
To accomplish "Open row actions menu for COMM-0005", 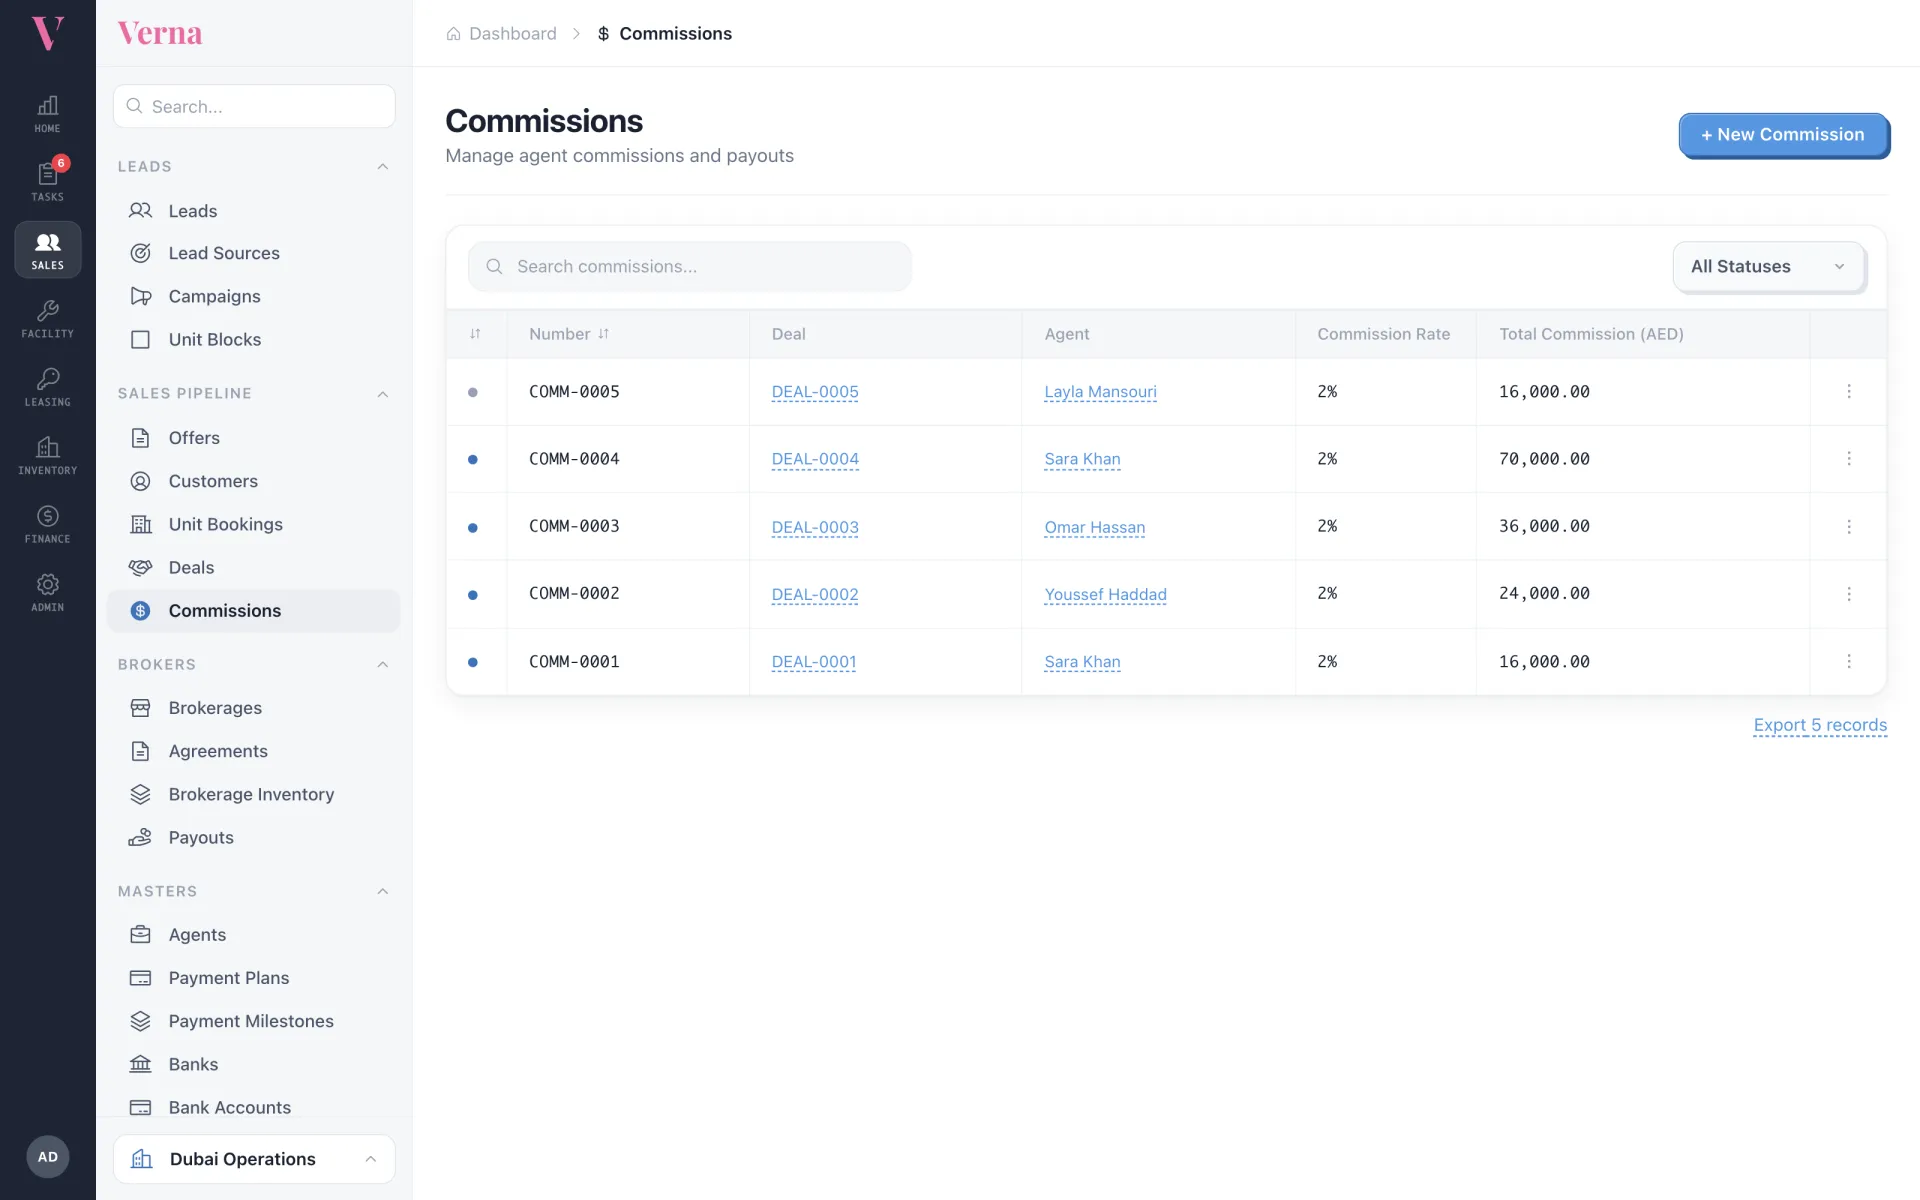I will click(x=1848, y=392).
